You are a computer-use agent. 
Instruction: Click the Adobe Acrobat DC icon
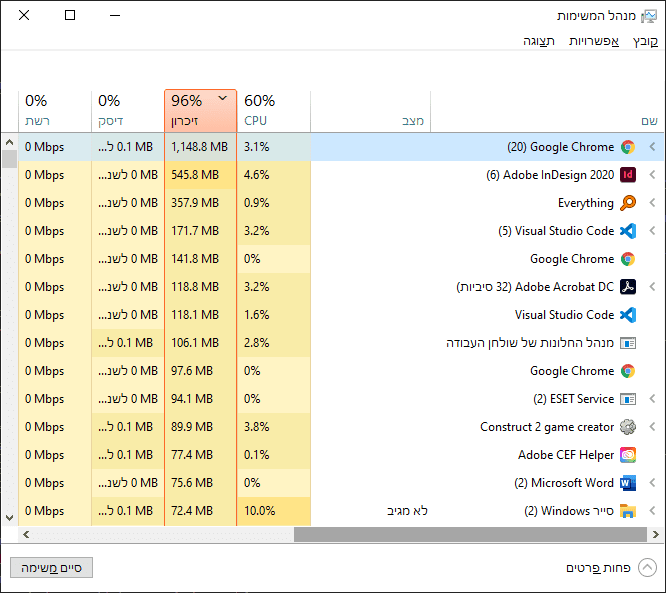point(628,287)
